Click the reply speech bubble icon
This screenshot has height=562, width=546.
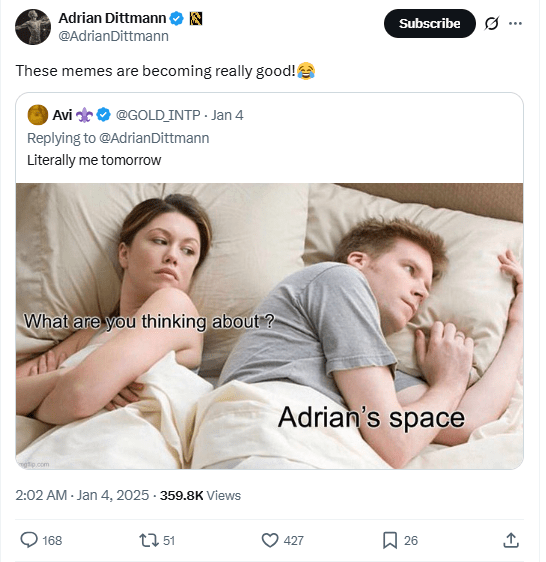(29, 540)
